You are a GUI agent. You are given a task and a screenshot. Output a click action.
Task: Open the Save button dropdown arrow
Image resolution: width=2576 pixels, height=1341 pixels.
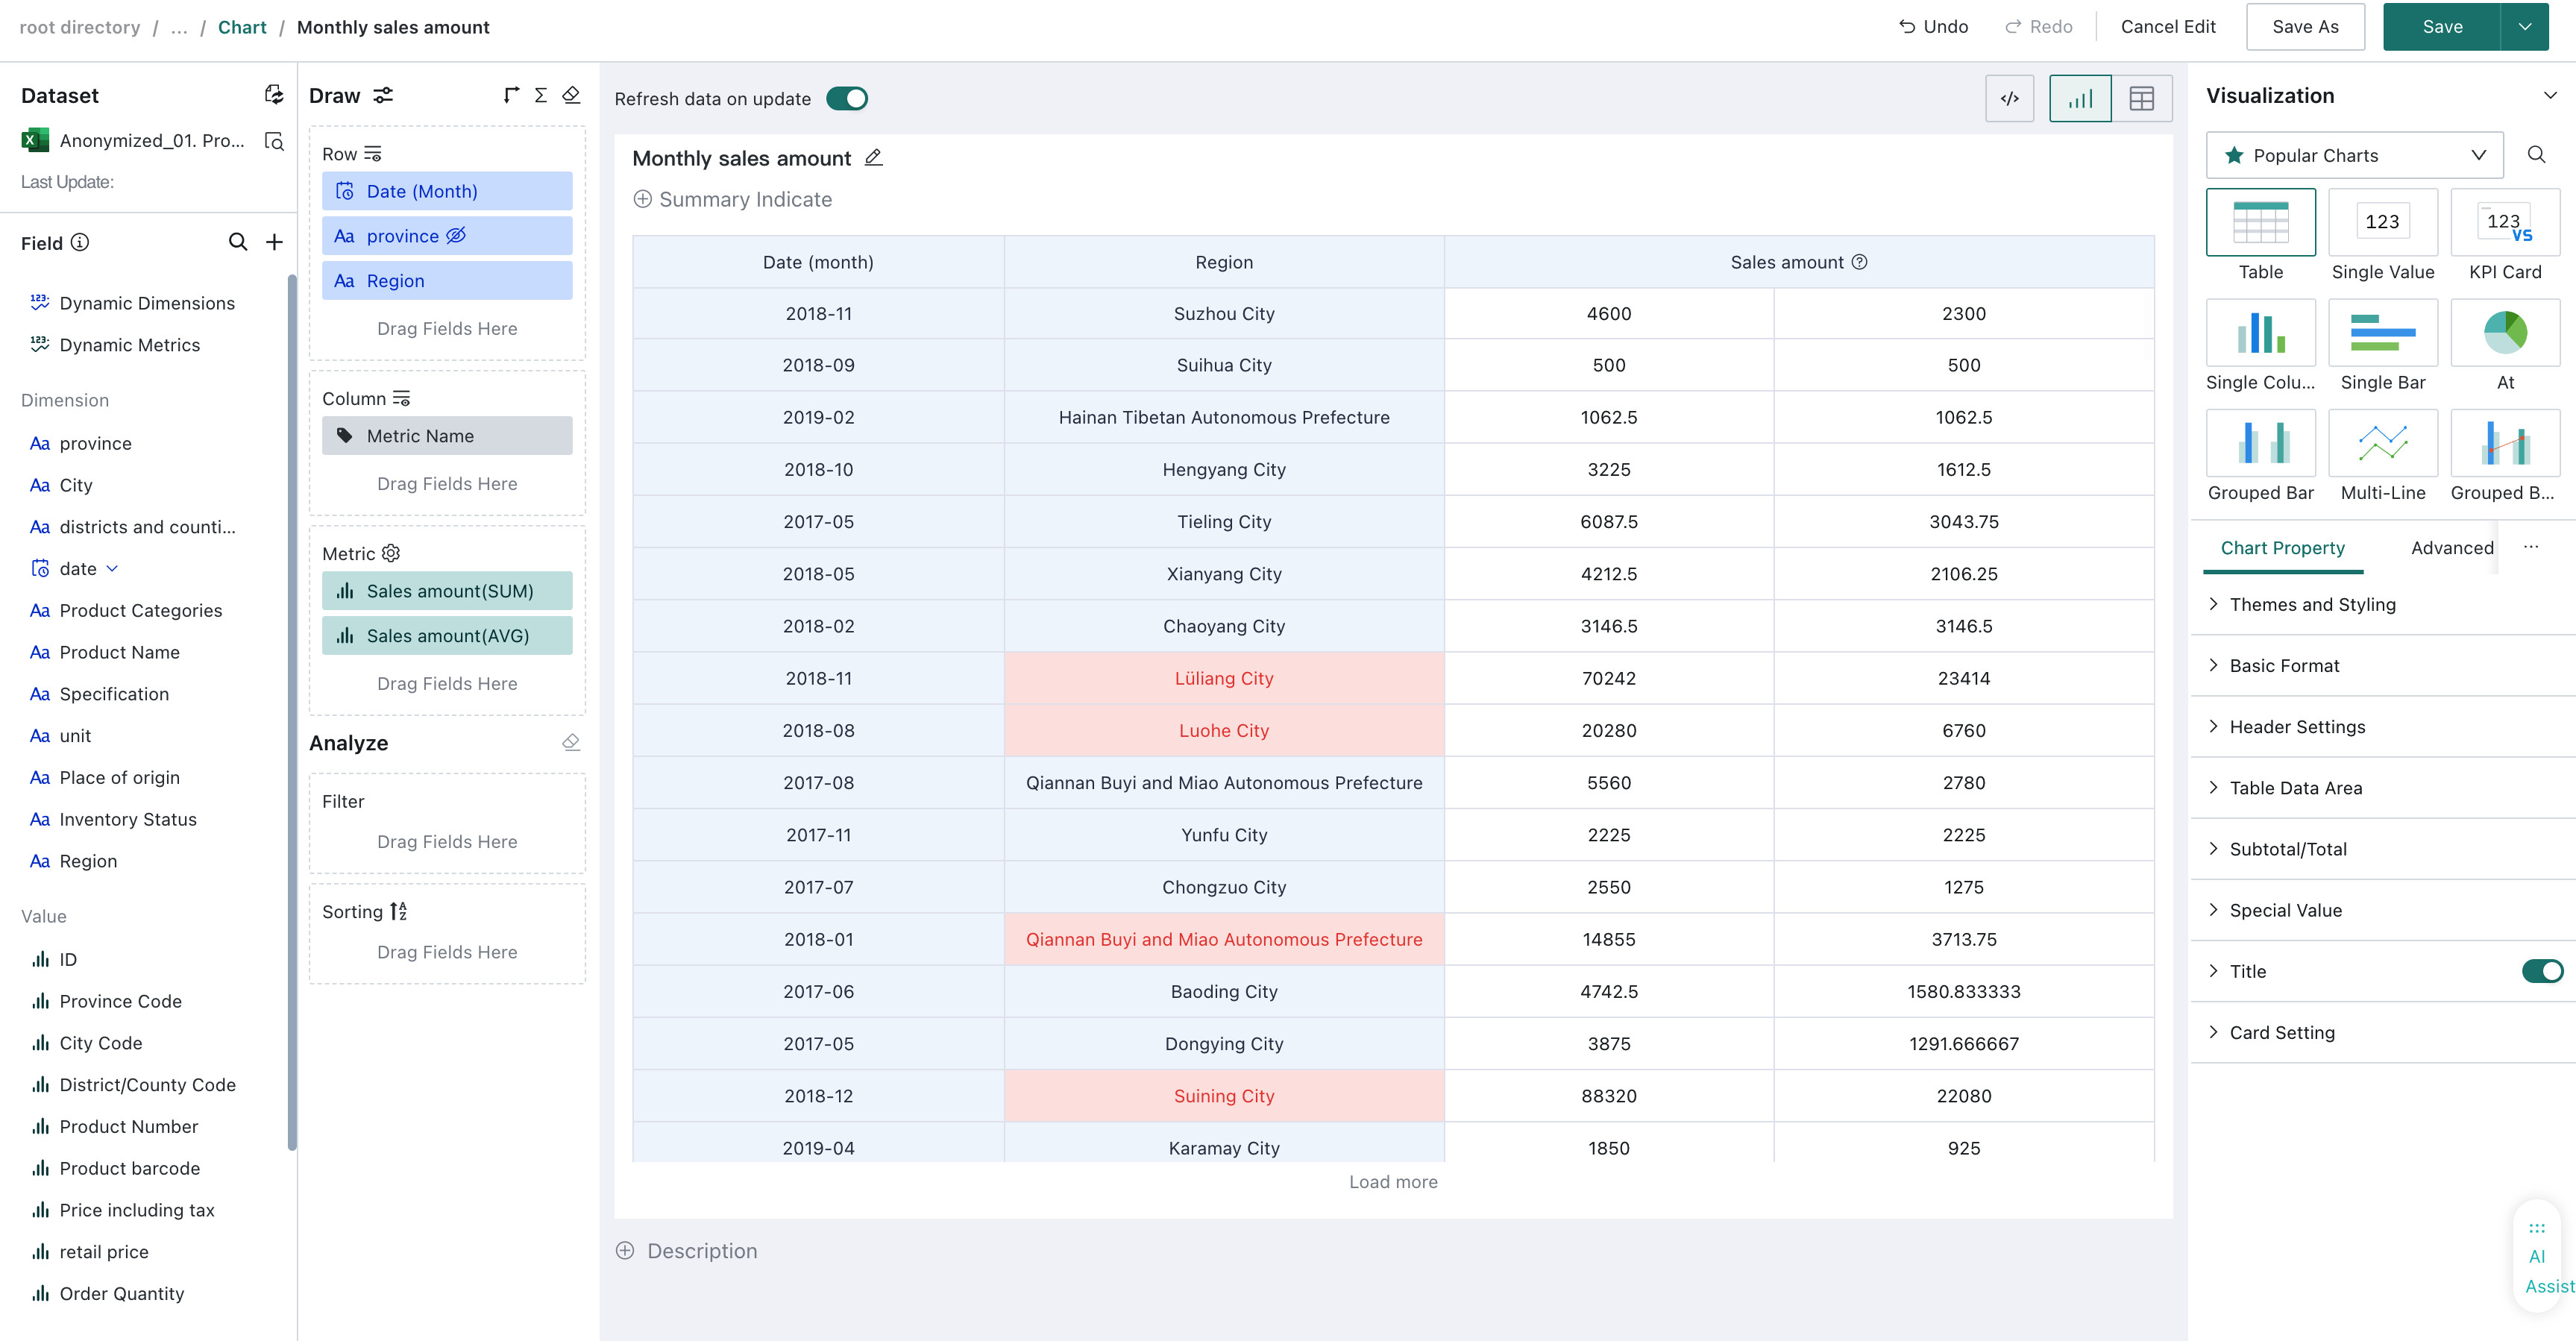click(2525, 27)
